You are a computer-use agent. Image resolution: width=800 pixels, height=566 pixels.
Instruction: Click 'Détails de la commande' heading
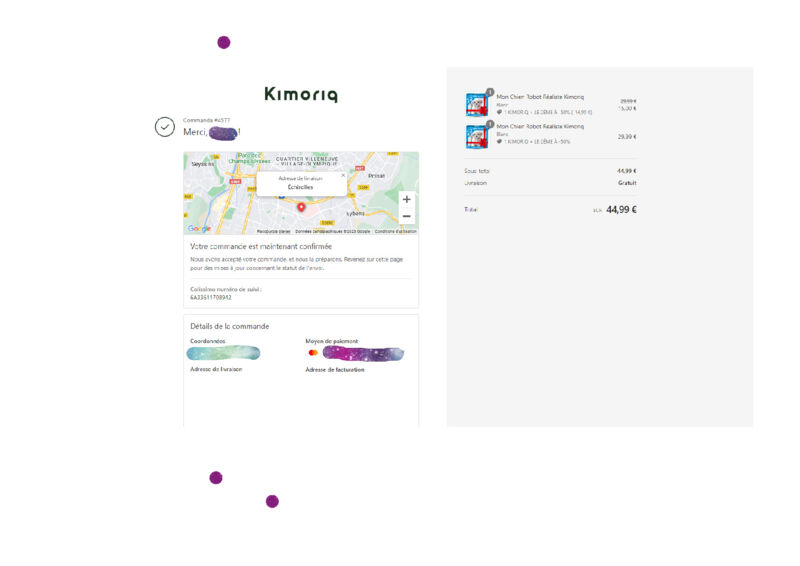[x=230, y=326]
